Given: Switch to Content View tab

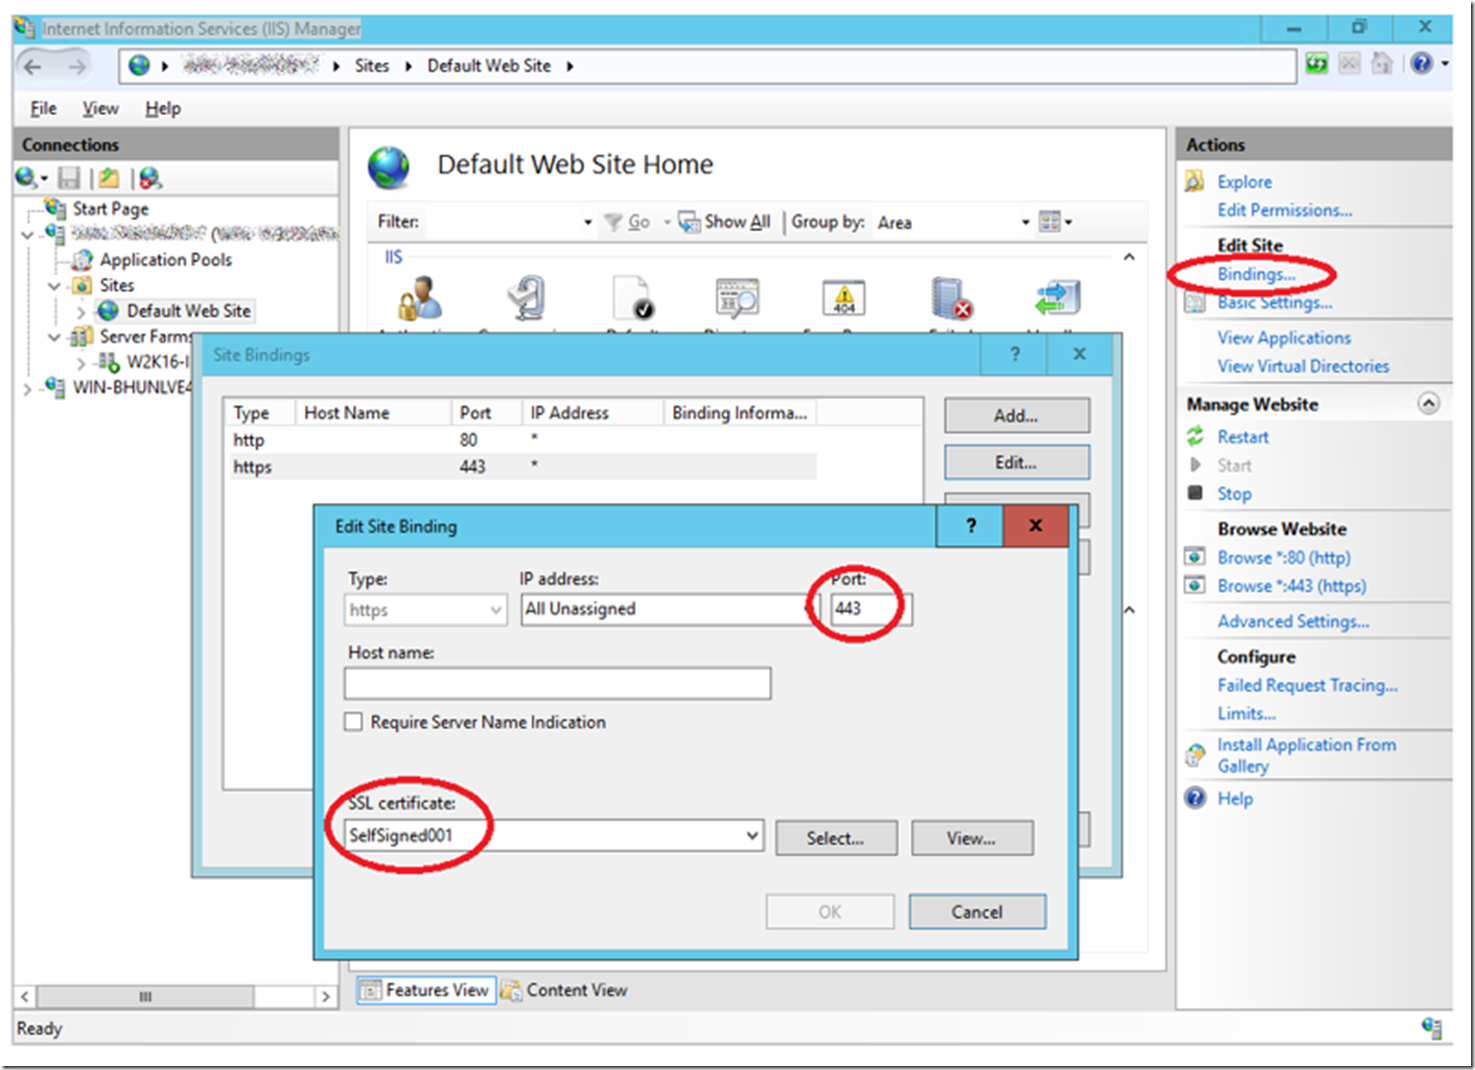Looking at the screenshot, I should [565, 990].
